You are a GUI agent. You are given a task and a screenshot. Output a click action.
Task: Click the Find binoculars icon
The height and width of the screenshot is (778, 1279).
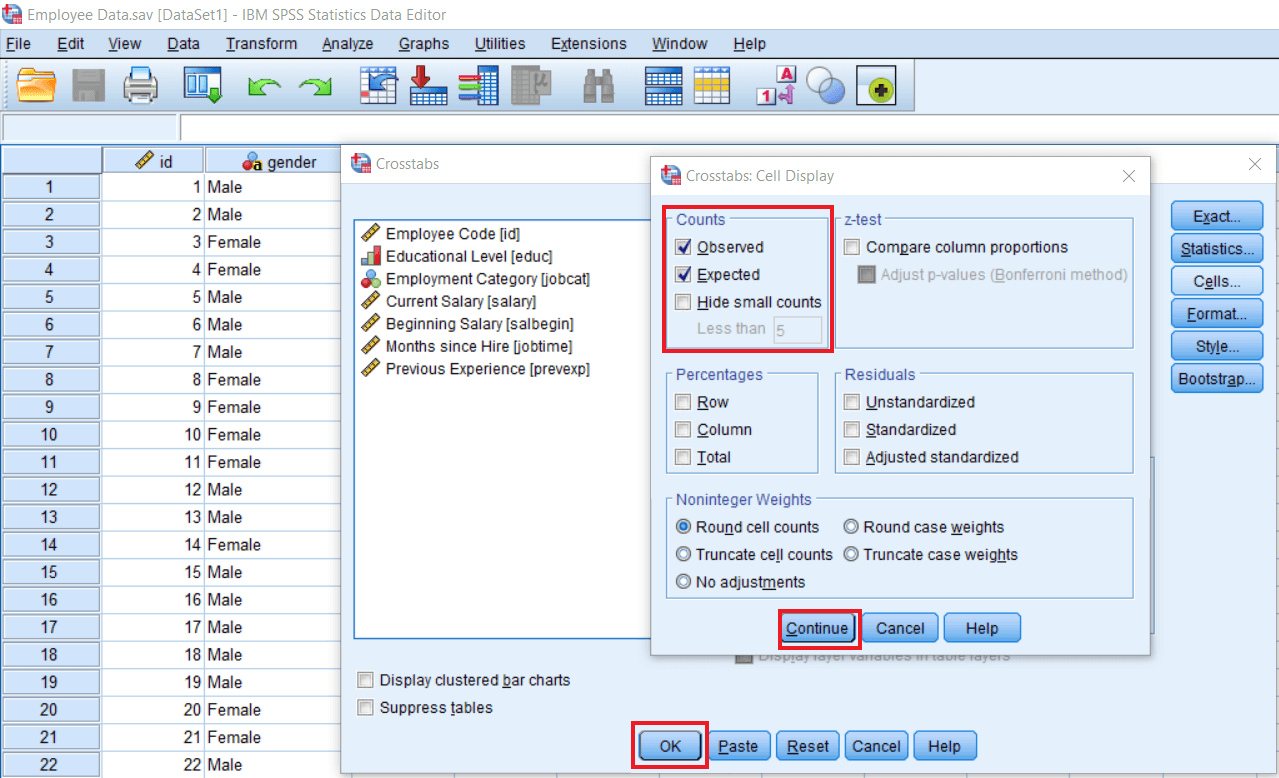click(x=599, y=86)
